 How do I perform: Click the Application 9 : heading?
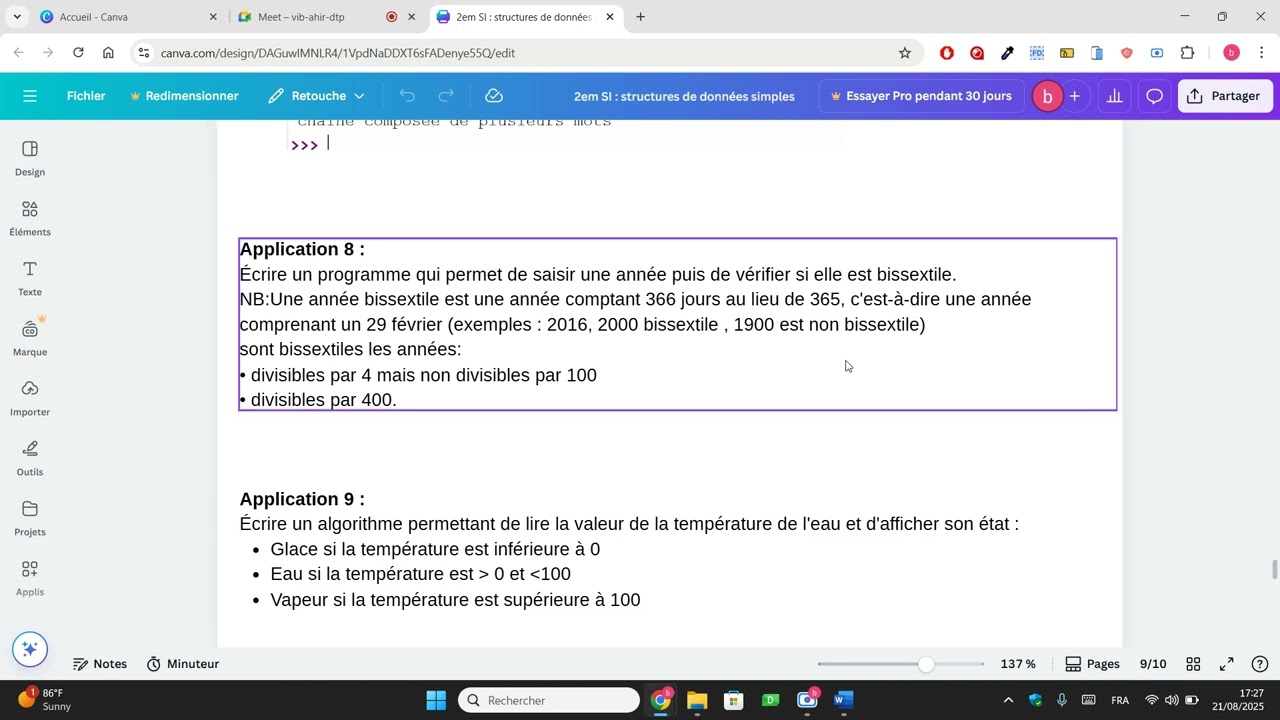click(302, 499)
